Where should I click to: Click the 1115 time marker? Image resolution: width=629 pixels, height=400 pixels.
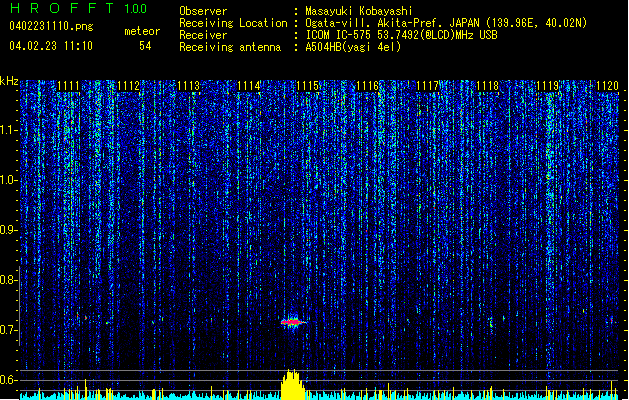point(308,86)
